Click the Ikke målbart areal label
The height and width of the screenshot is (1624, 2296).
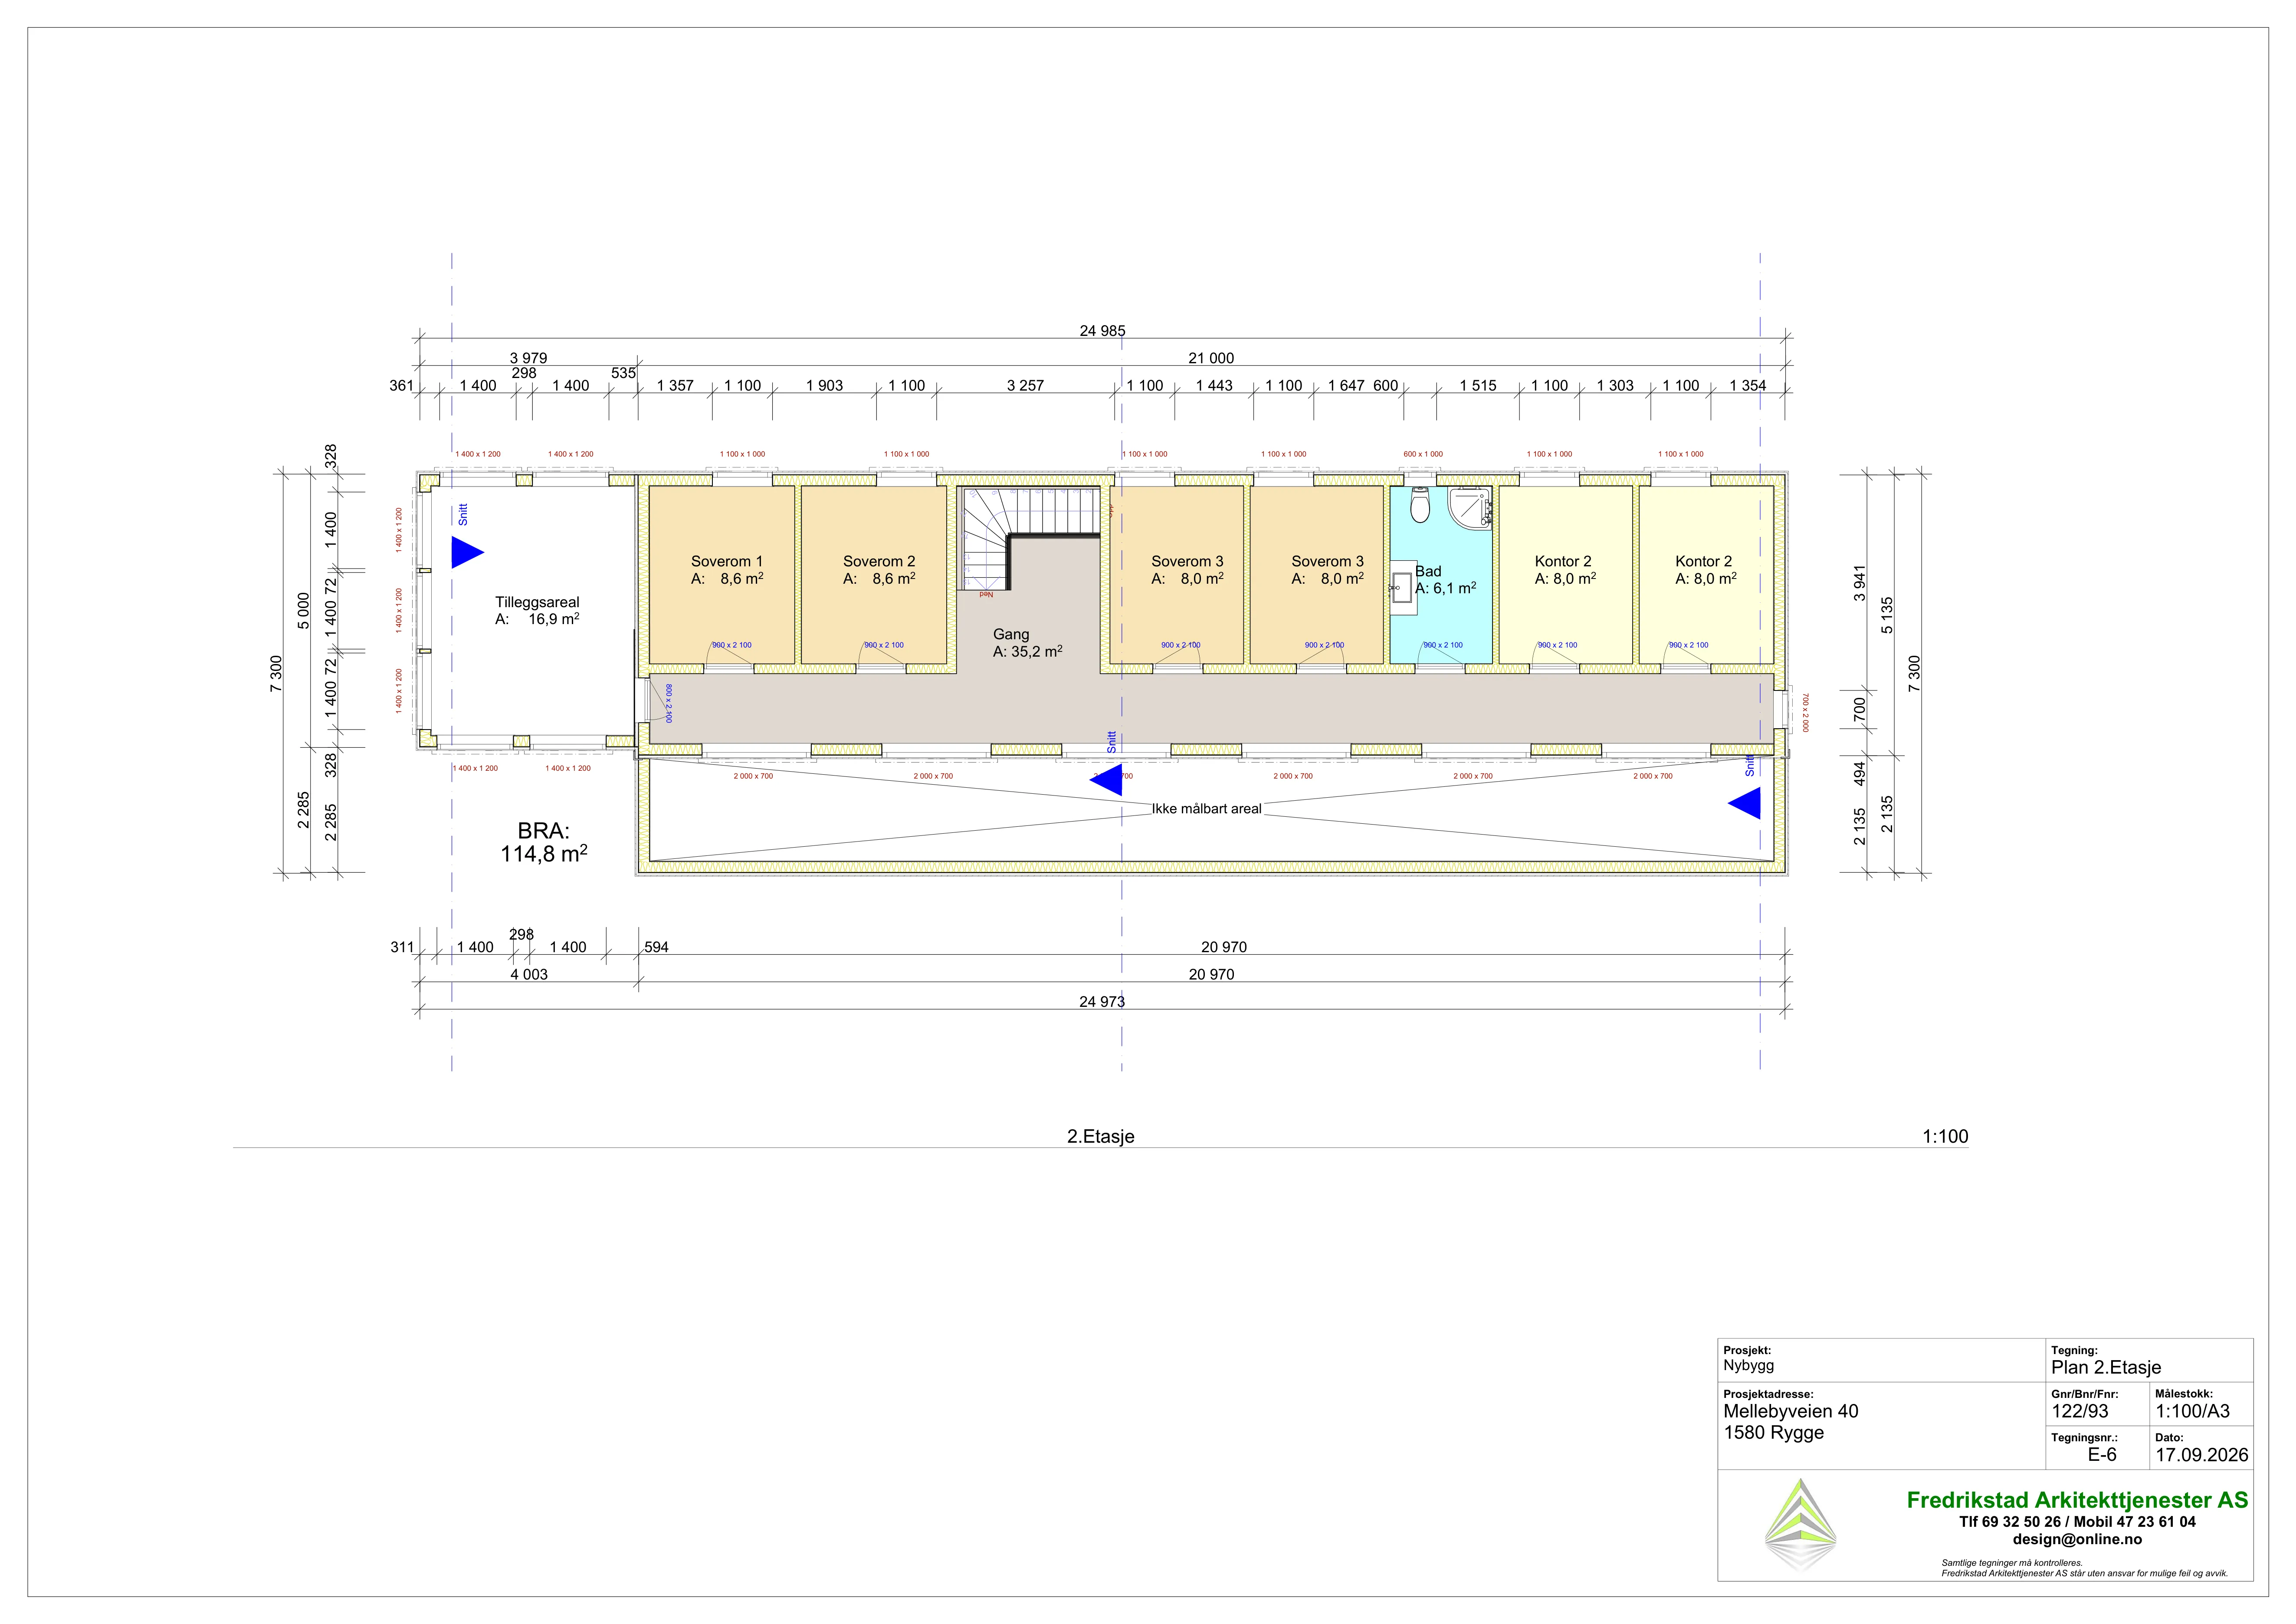coord(1207,809)
